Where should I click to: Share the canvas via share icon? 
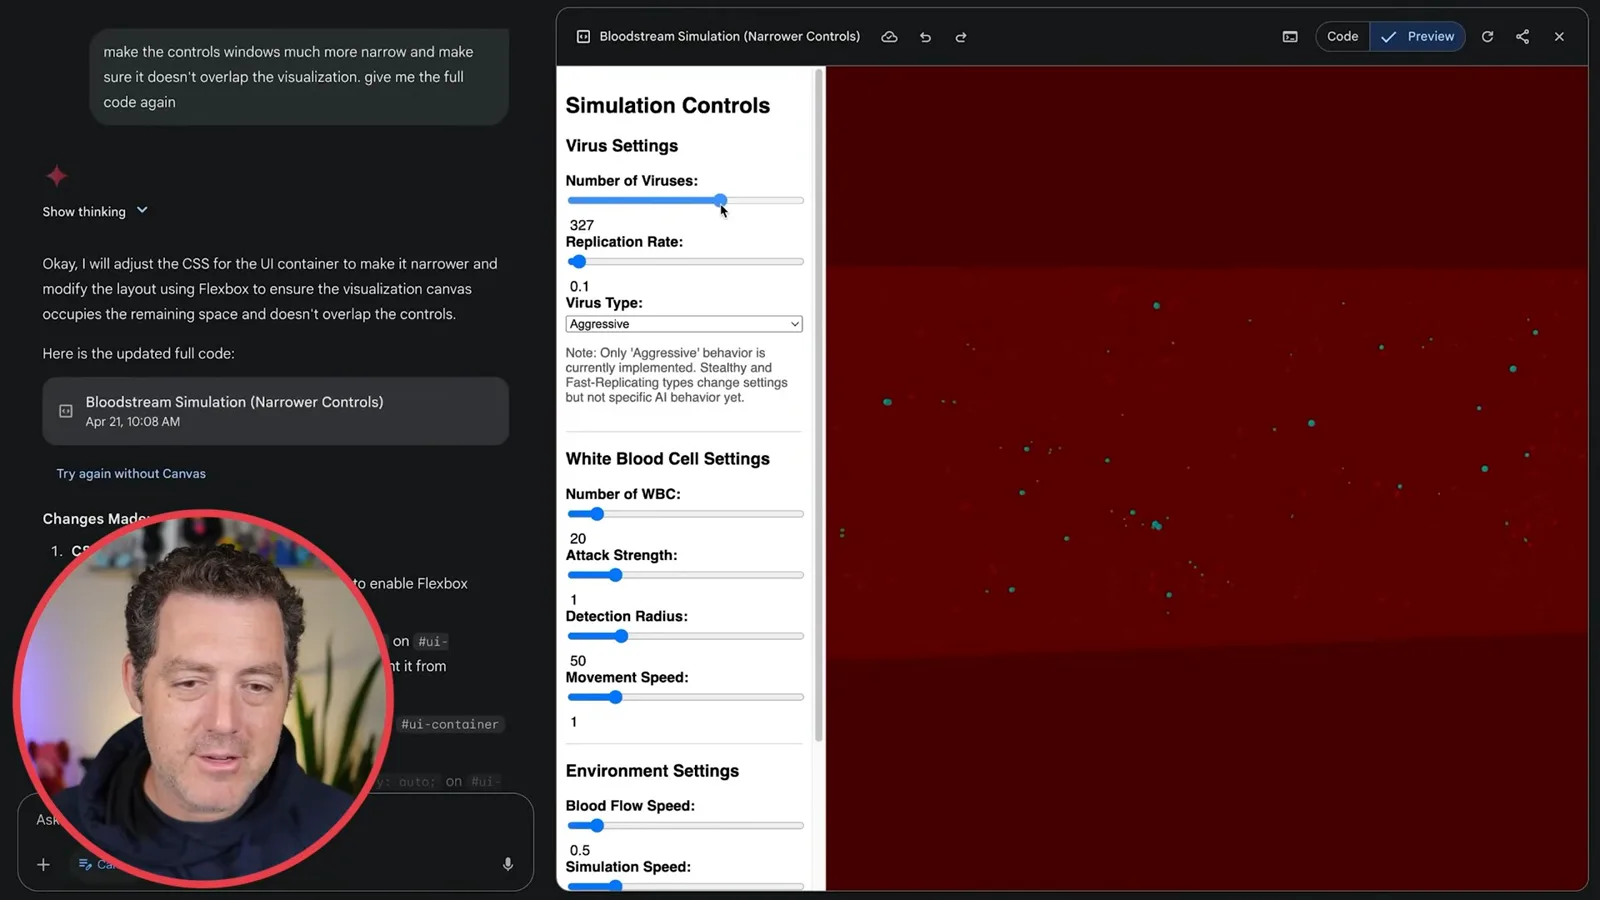click(1522, 37)
